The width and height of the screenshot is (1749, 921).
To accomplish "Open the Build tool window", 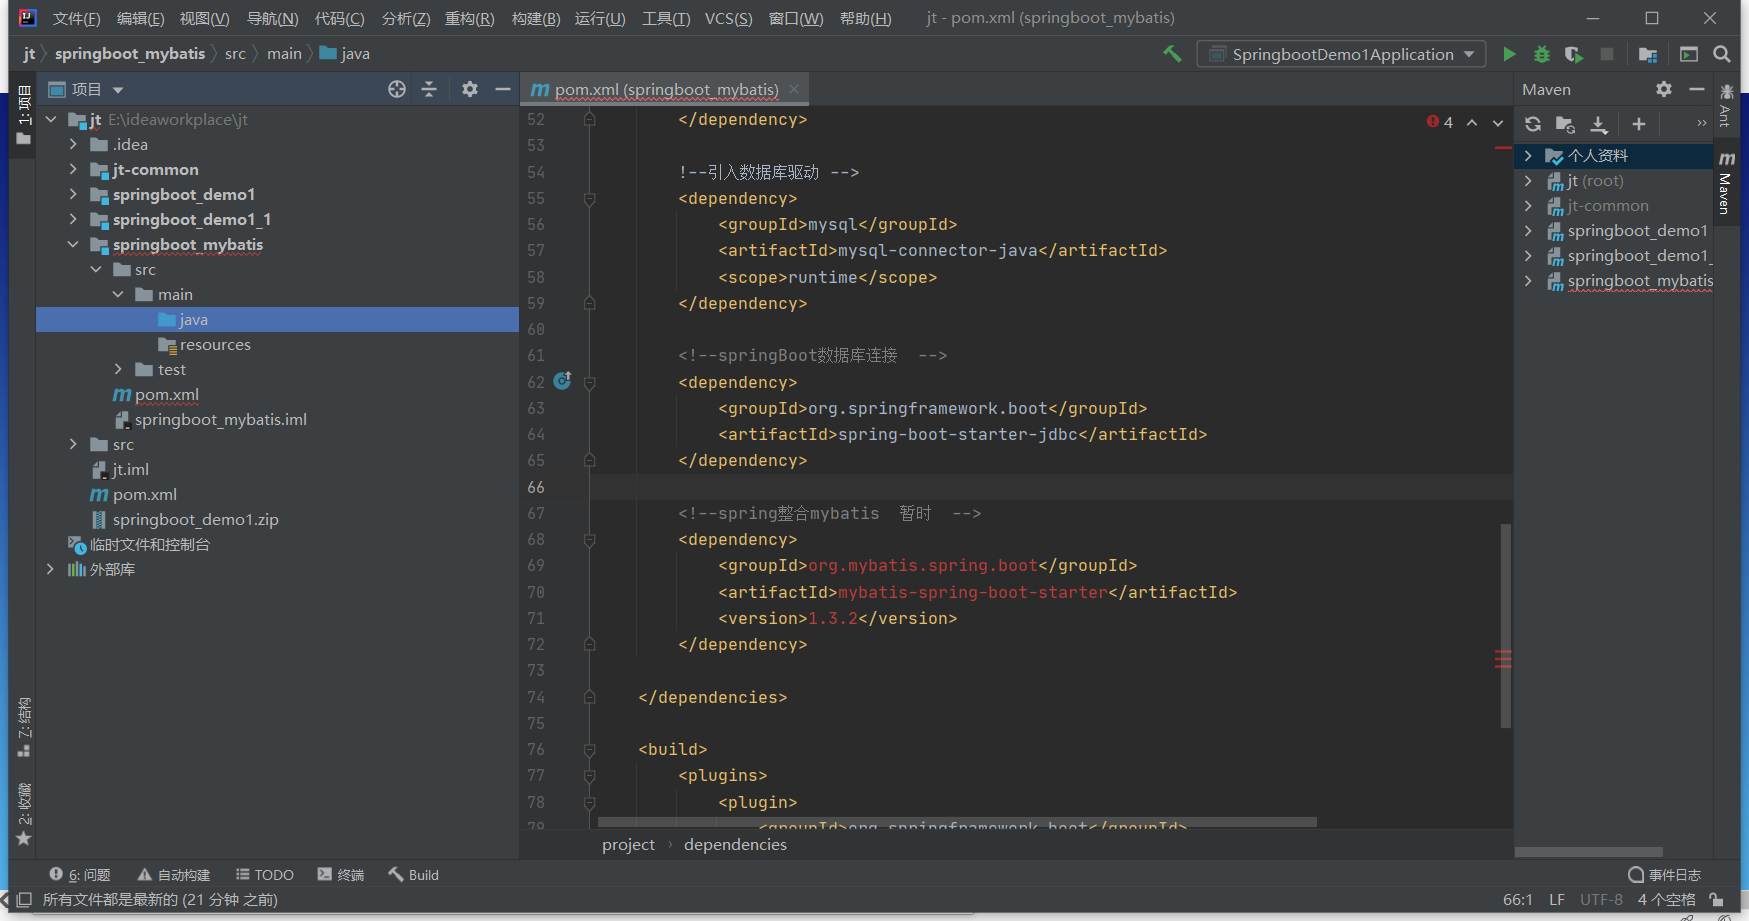I will point(414,874).
